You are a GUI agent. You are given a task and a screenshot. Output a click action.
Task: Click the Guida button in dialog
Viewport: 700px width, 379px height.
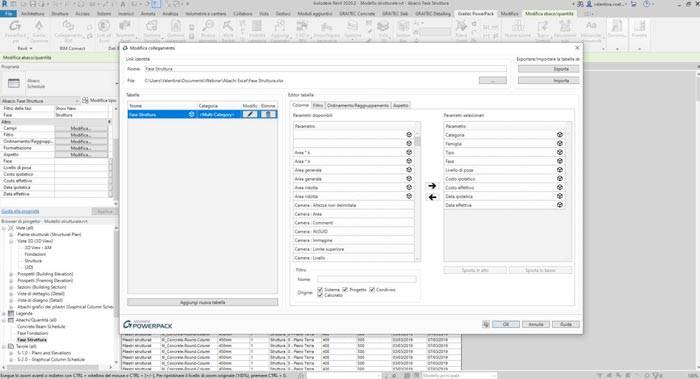[x=566, y=325]
